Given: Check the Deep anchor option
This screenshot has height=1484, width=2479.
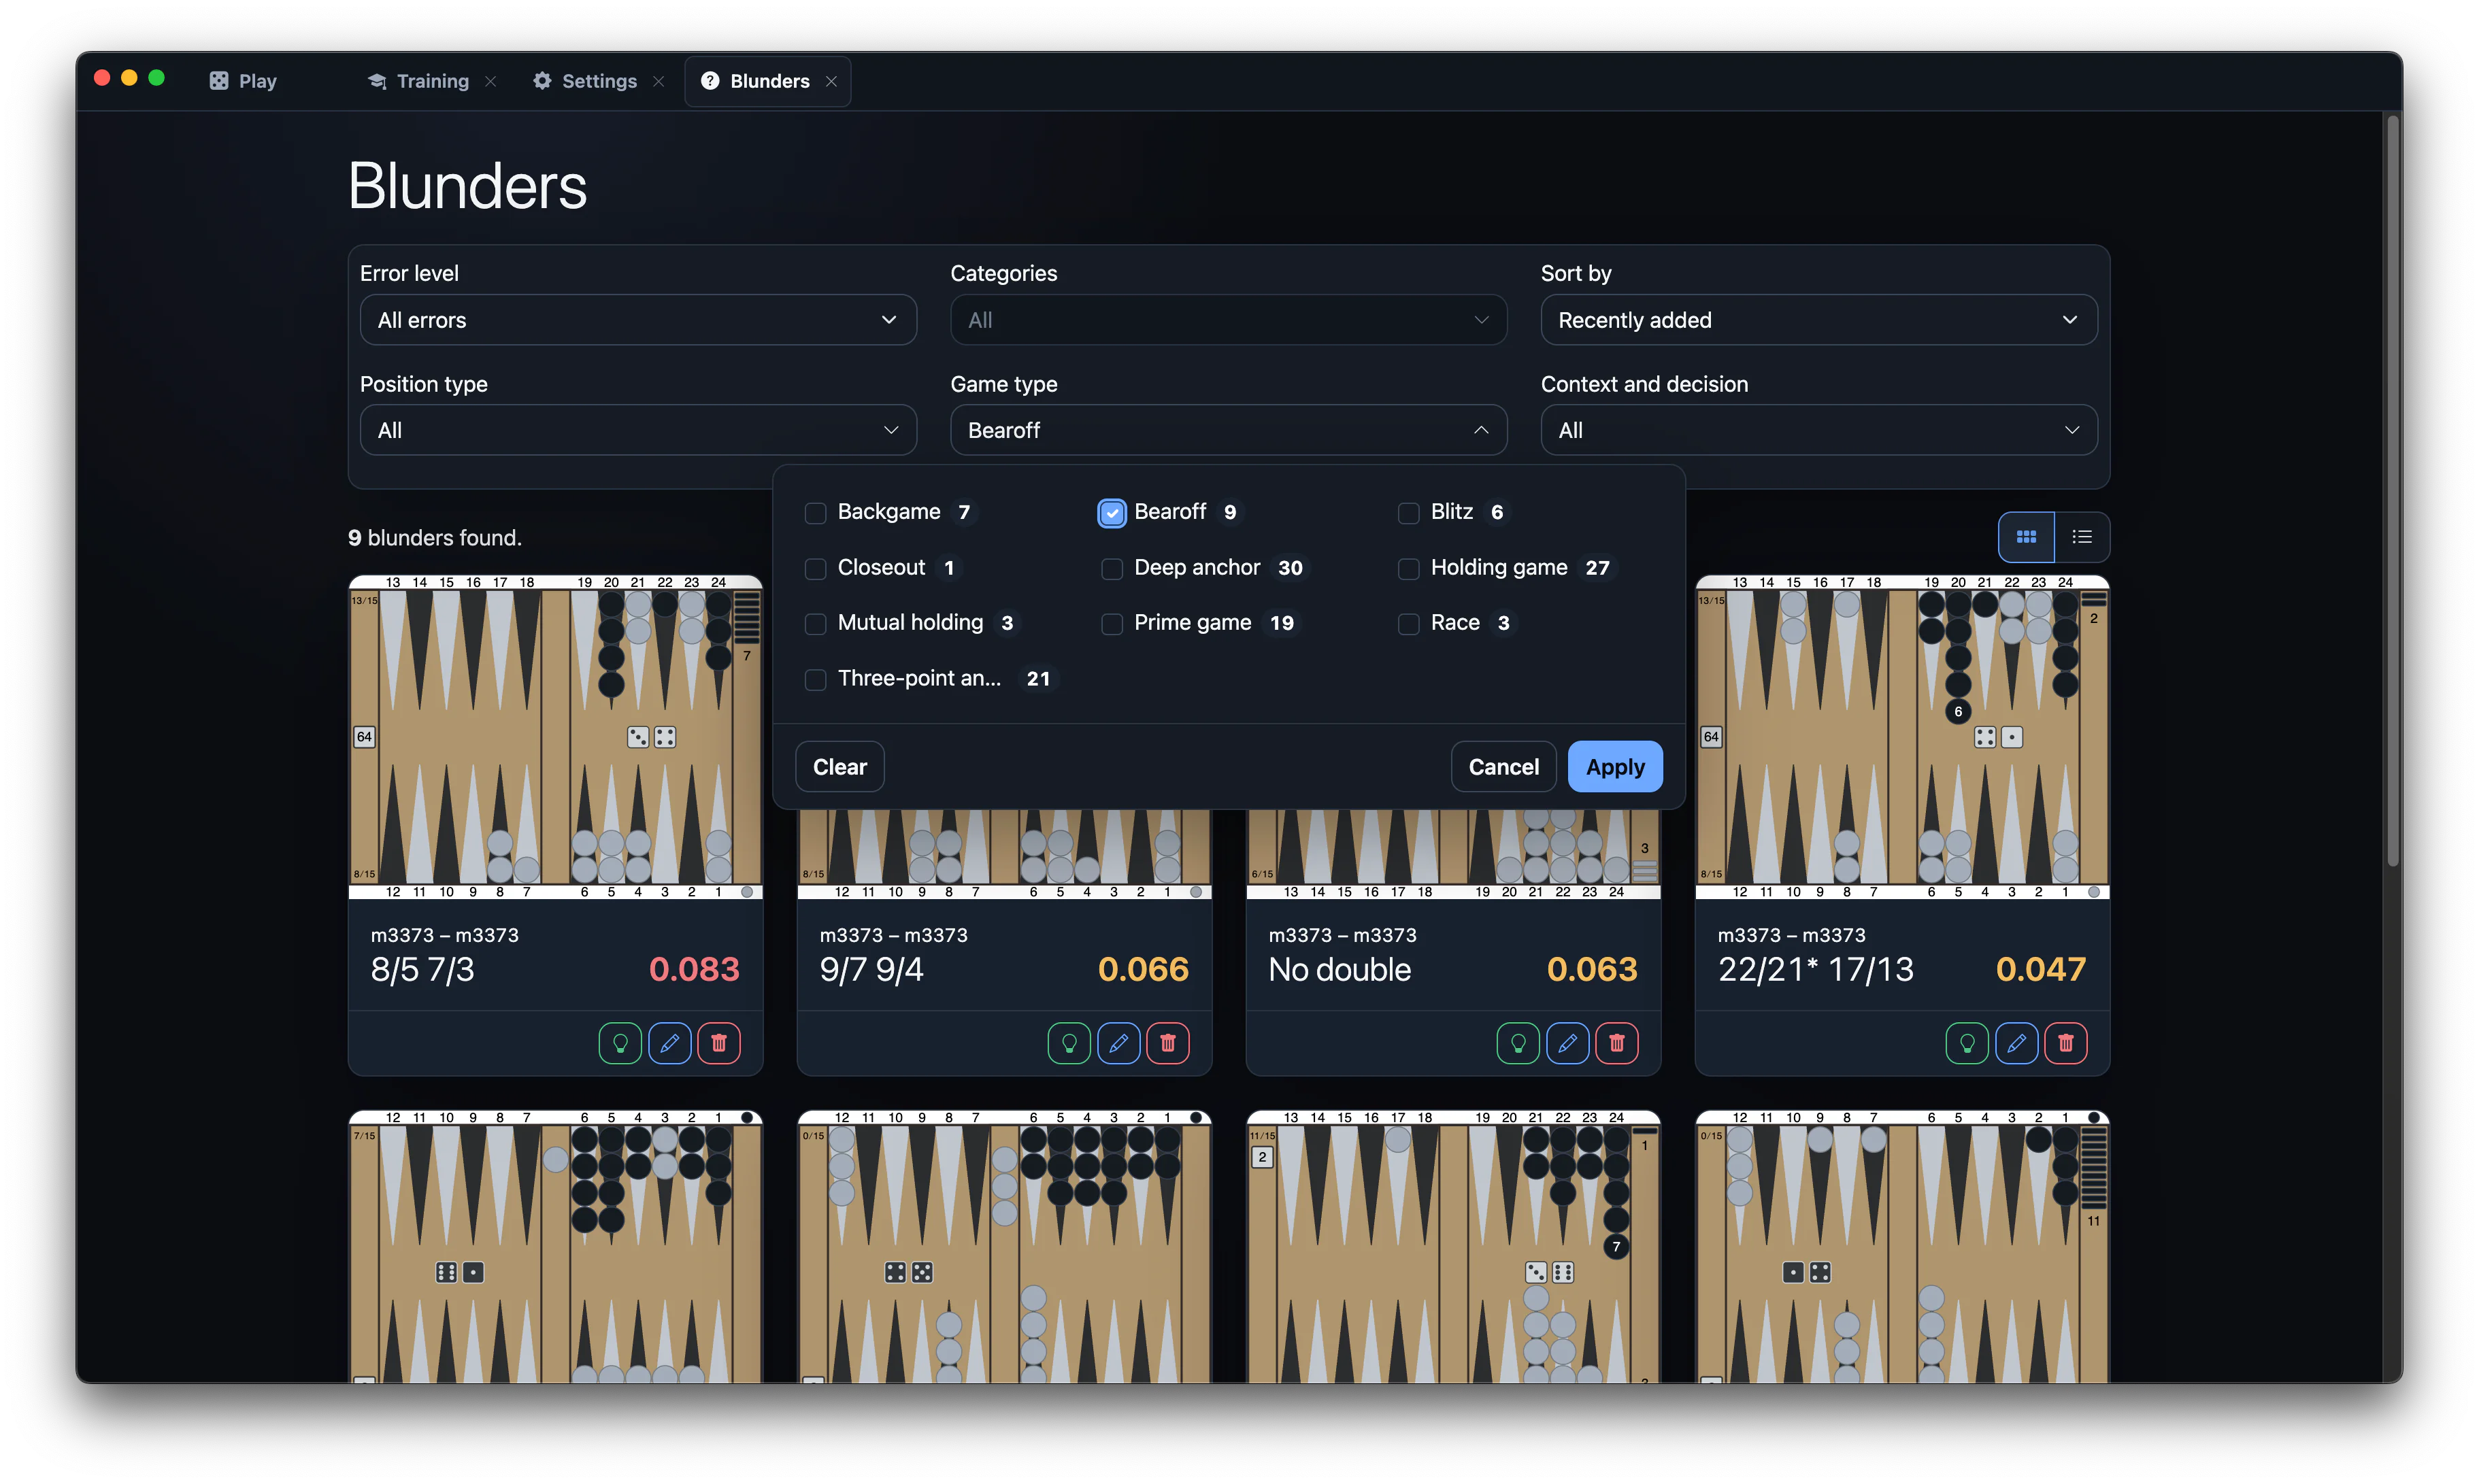Looking at the screenshot, I should [x=1111, y=568].
